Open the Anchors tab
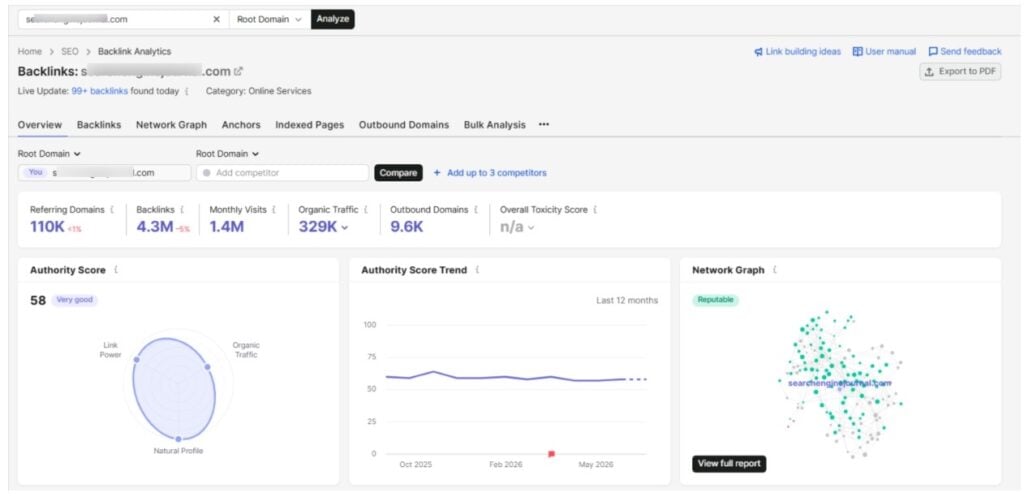 241,125
